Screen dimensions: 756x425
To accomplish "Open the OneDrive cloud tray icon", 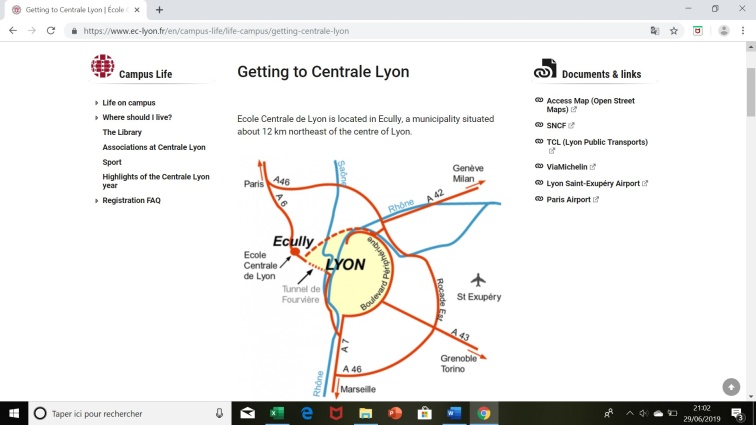I will pyautogui.click(x=658, y=413).
